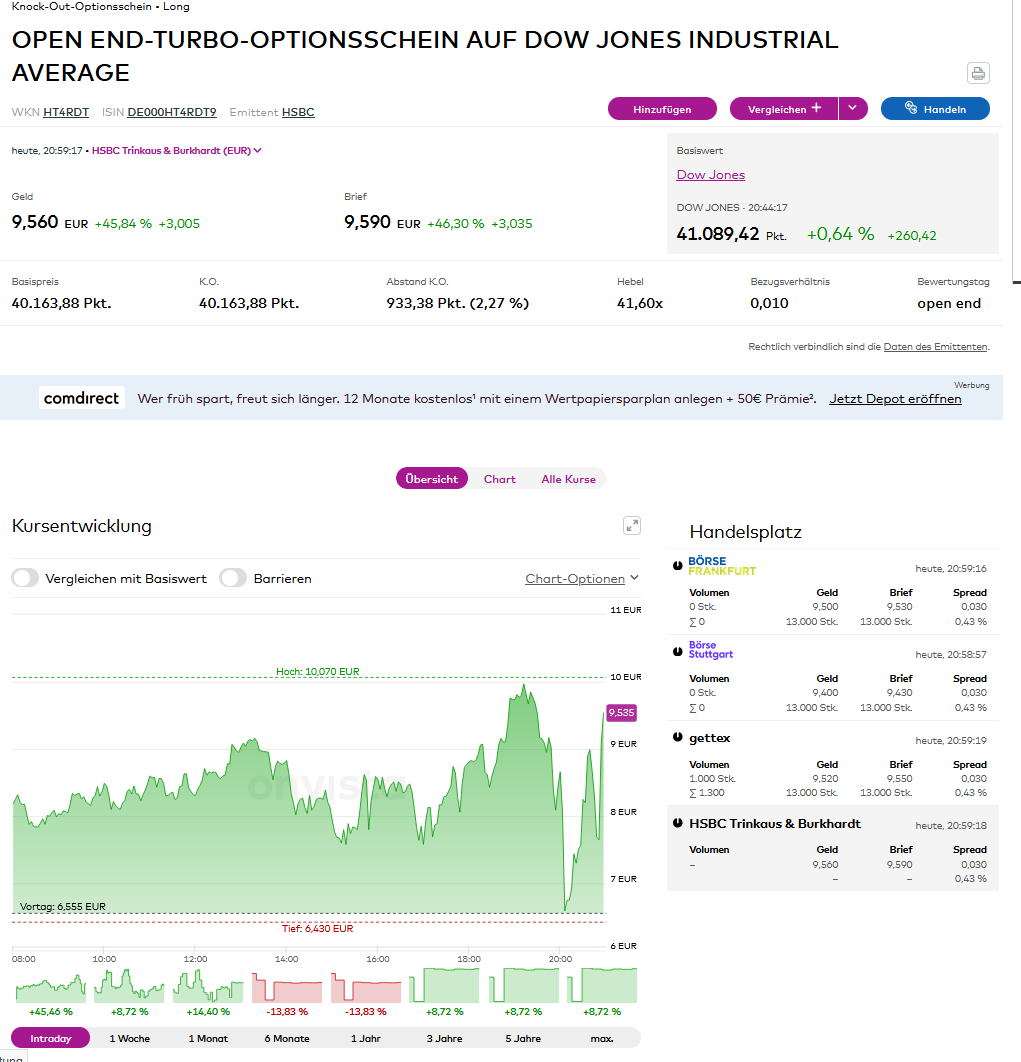1021x1062 pixels.
Task: Click the 1 Jahr mini chart thumbnail
Action: (366, 985)
